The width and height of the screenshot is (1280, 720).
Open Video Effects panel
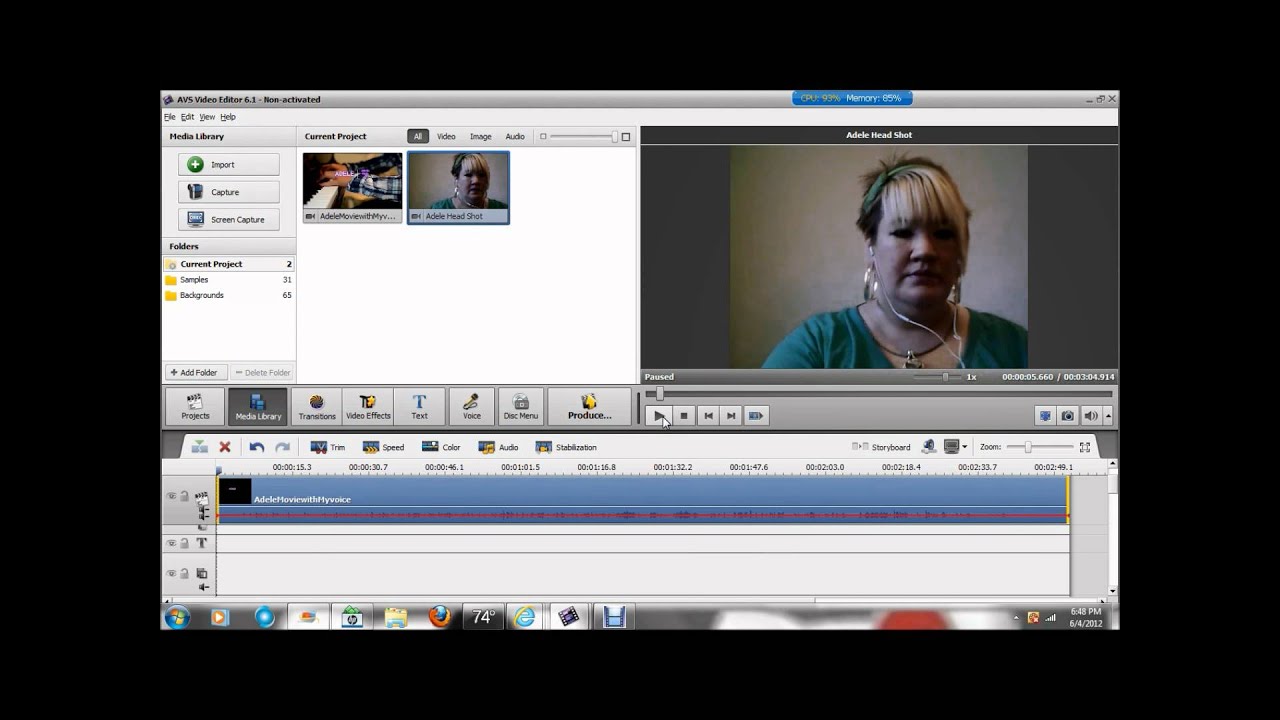368,406
